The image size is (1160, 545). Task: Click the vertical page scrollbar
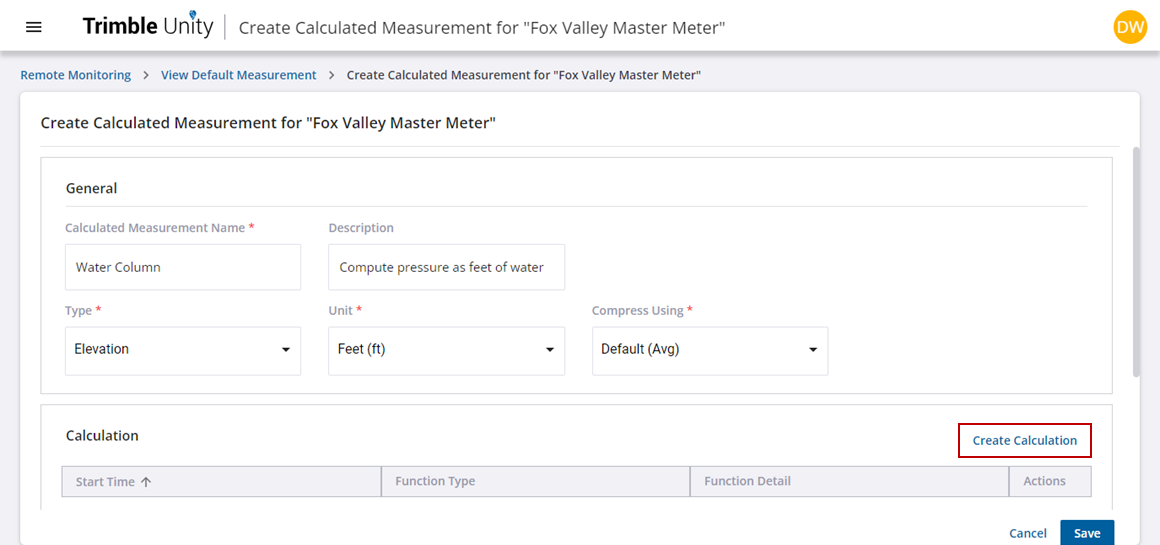[1136, 262]
